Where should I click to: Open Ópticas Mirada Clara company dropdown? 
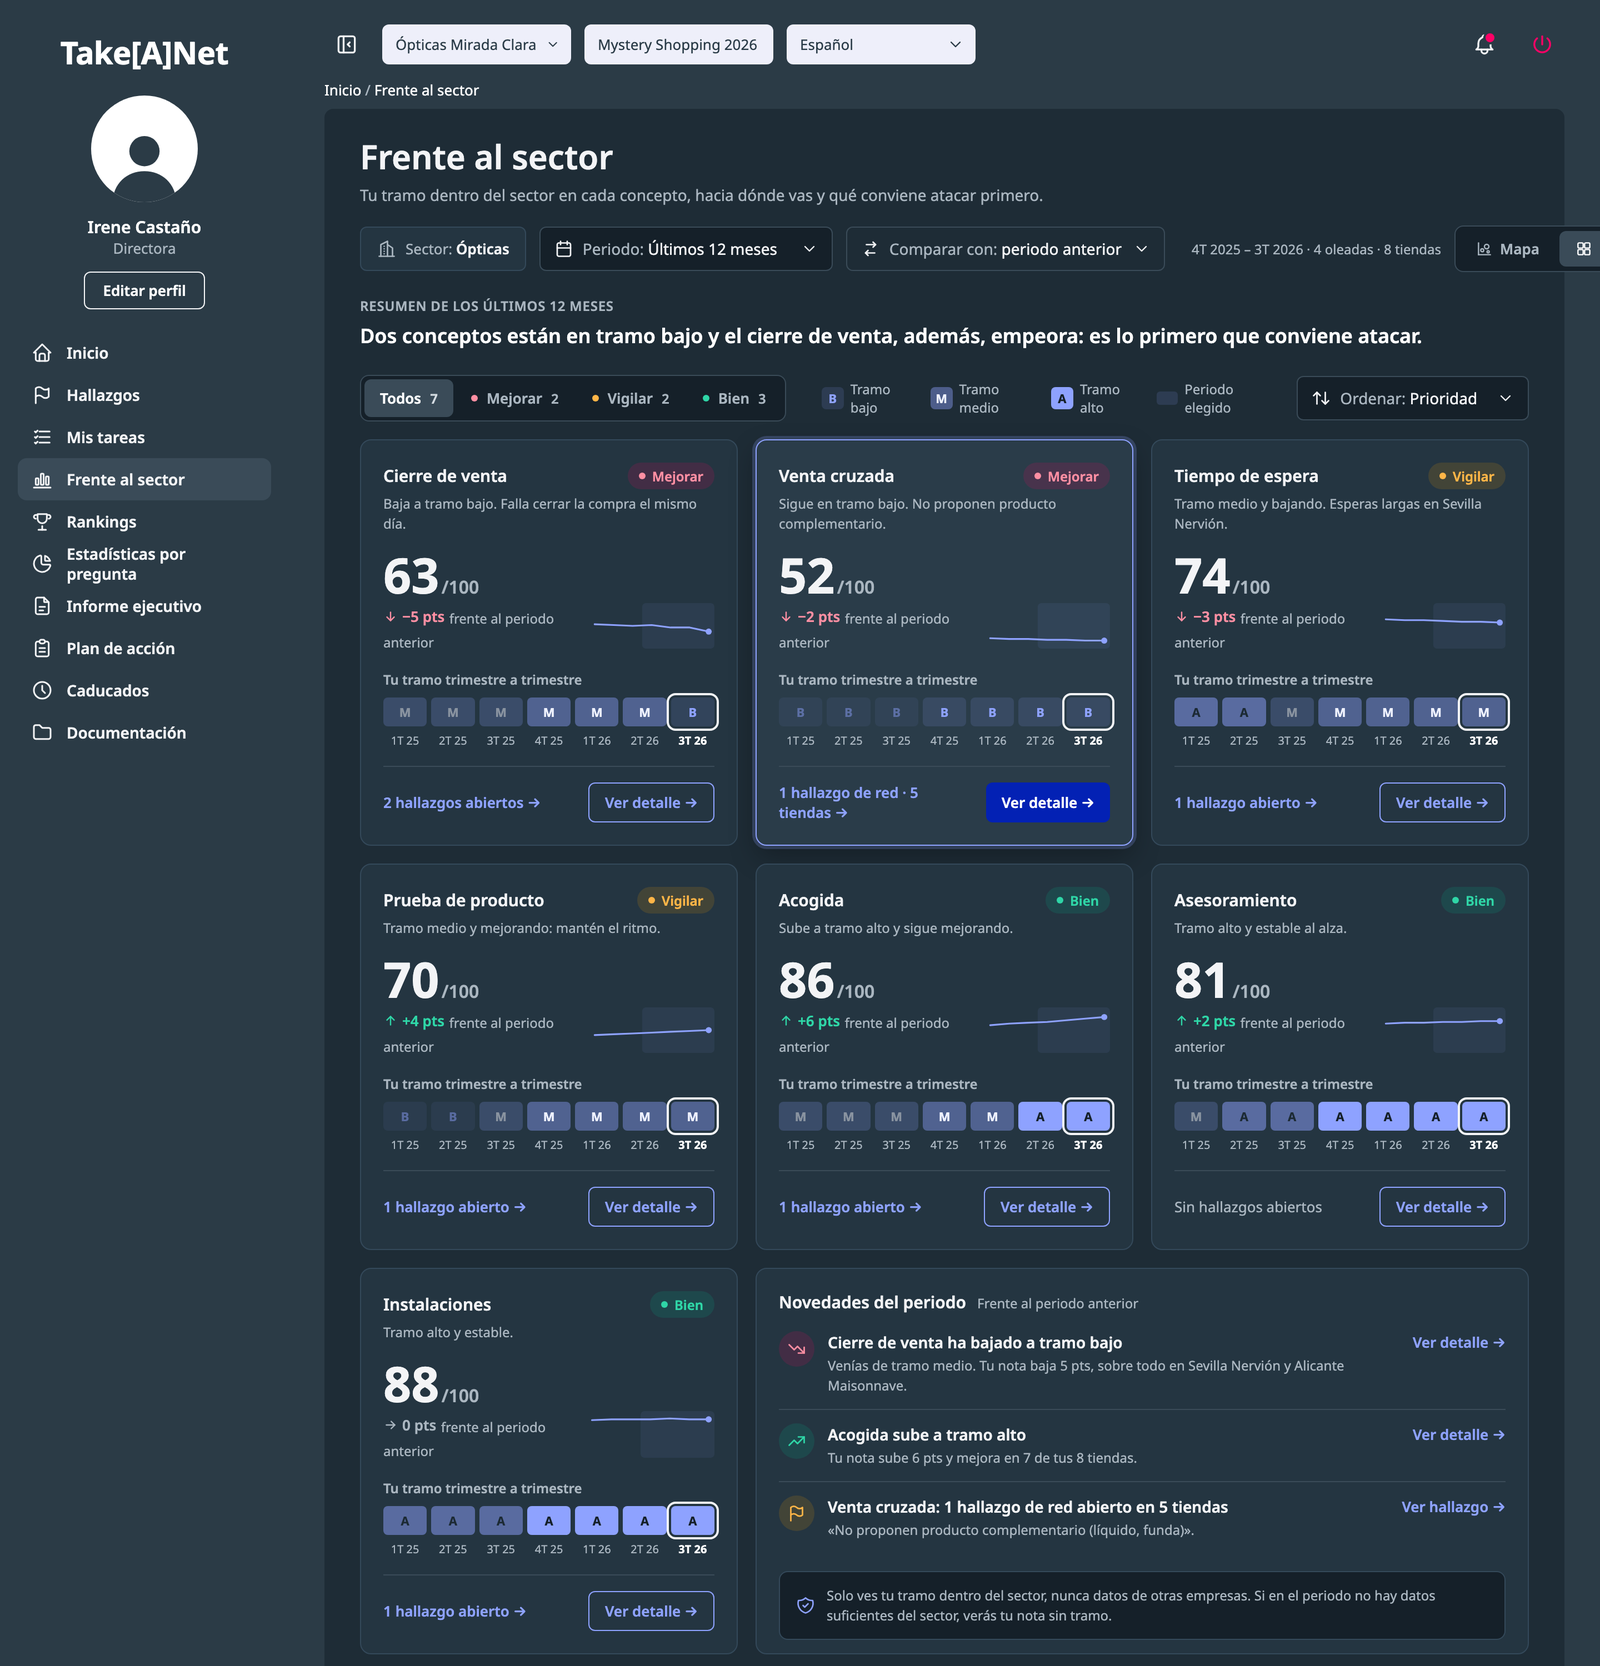[x=476, y=45]
